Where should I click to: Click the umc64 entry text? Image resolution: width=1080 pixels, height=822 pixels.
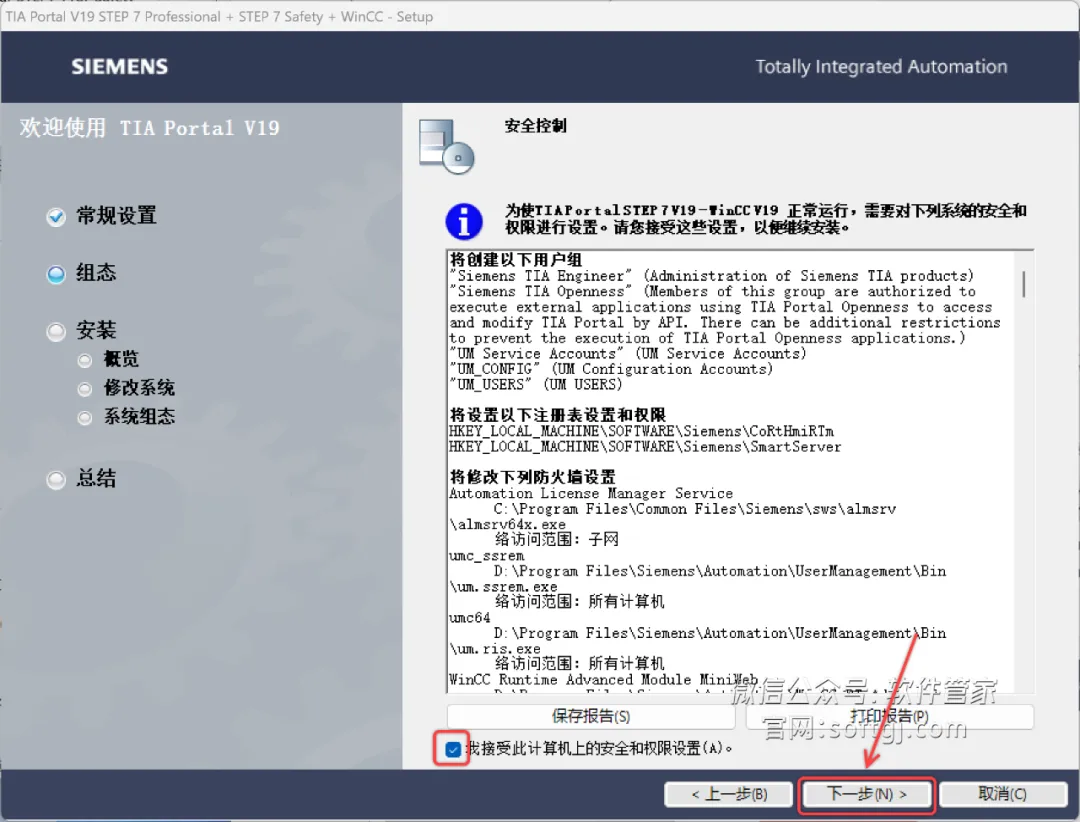point(470,618)
